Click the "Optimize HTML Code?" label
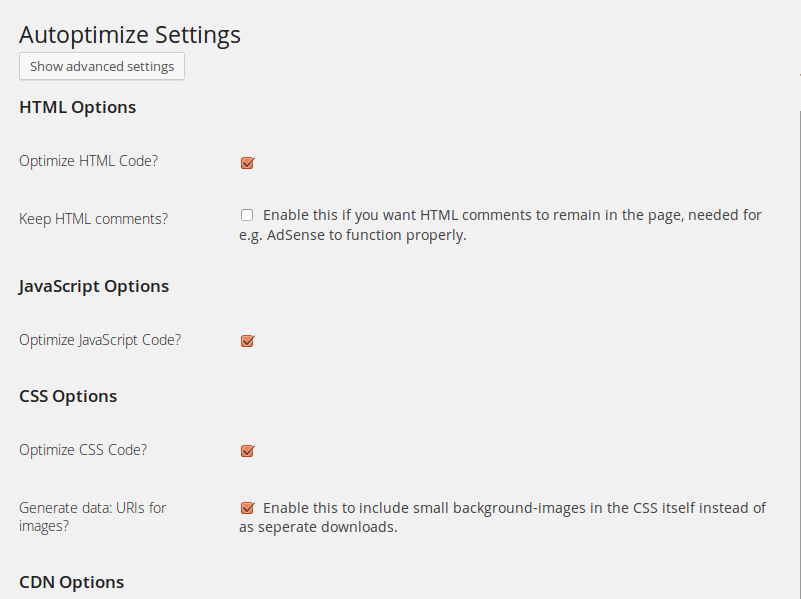Viewport: 801px width, 599px height. click(x=88, y=161)
